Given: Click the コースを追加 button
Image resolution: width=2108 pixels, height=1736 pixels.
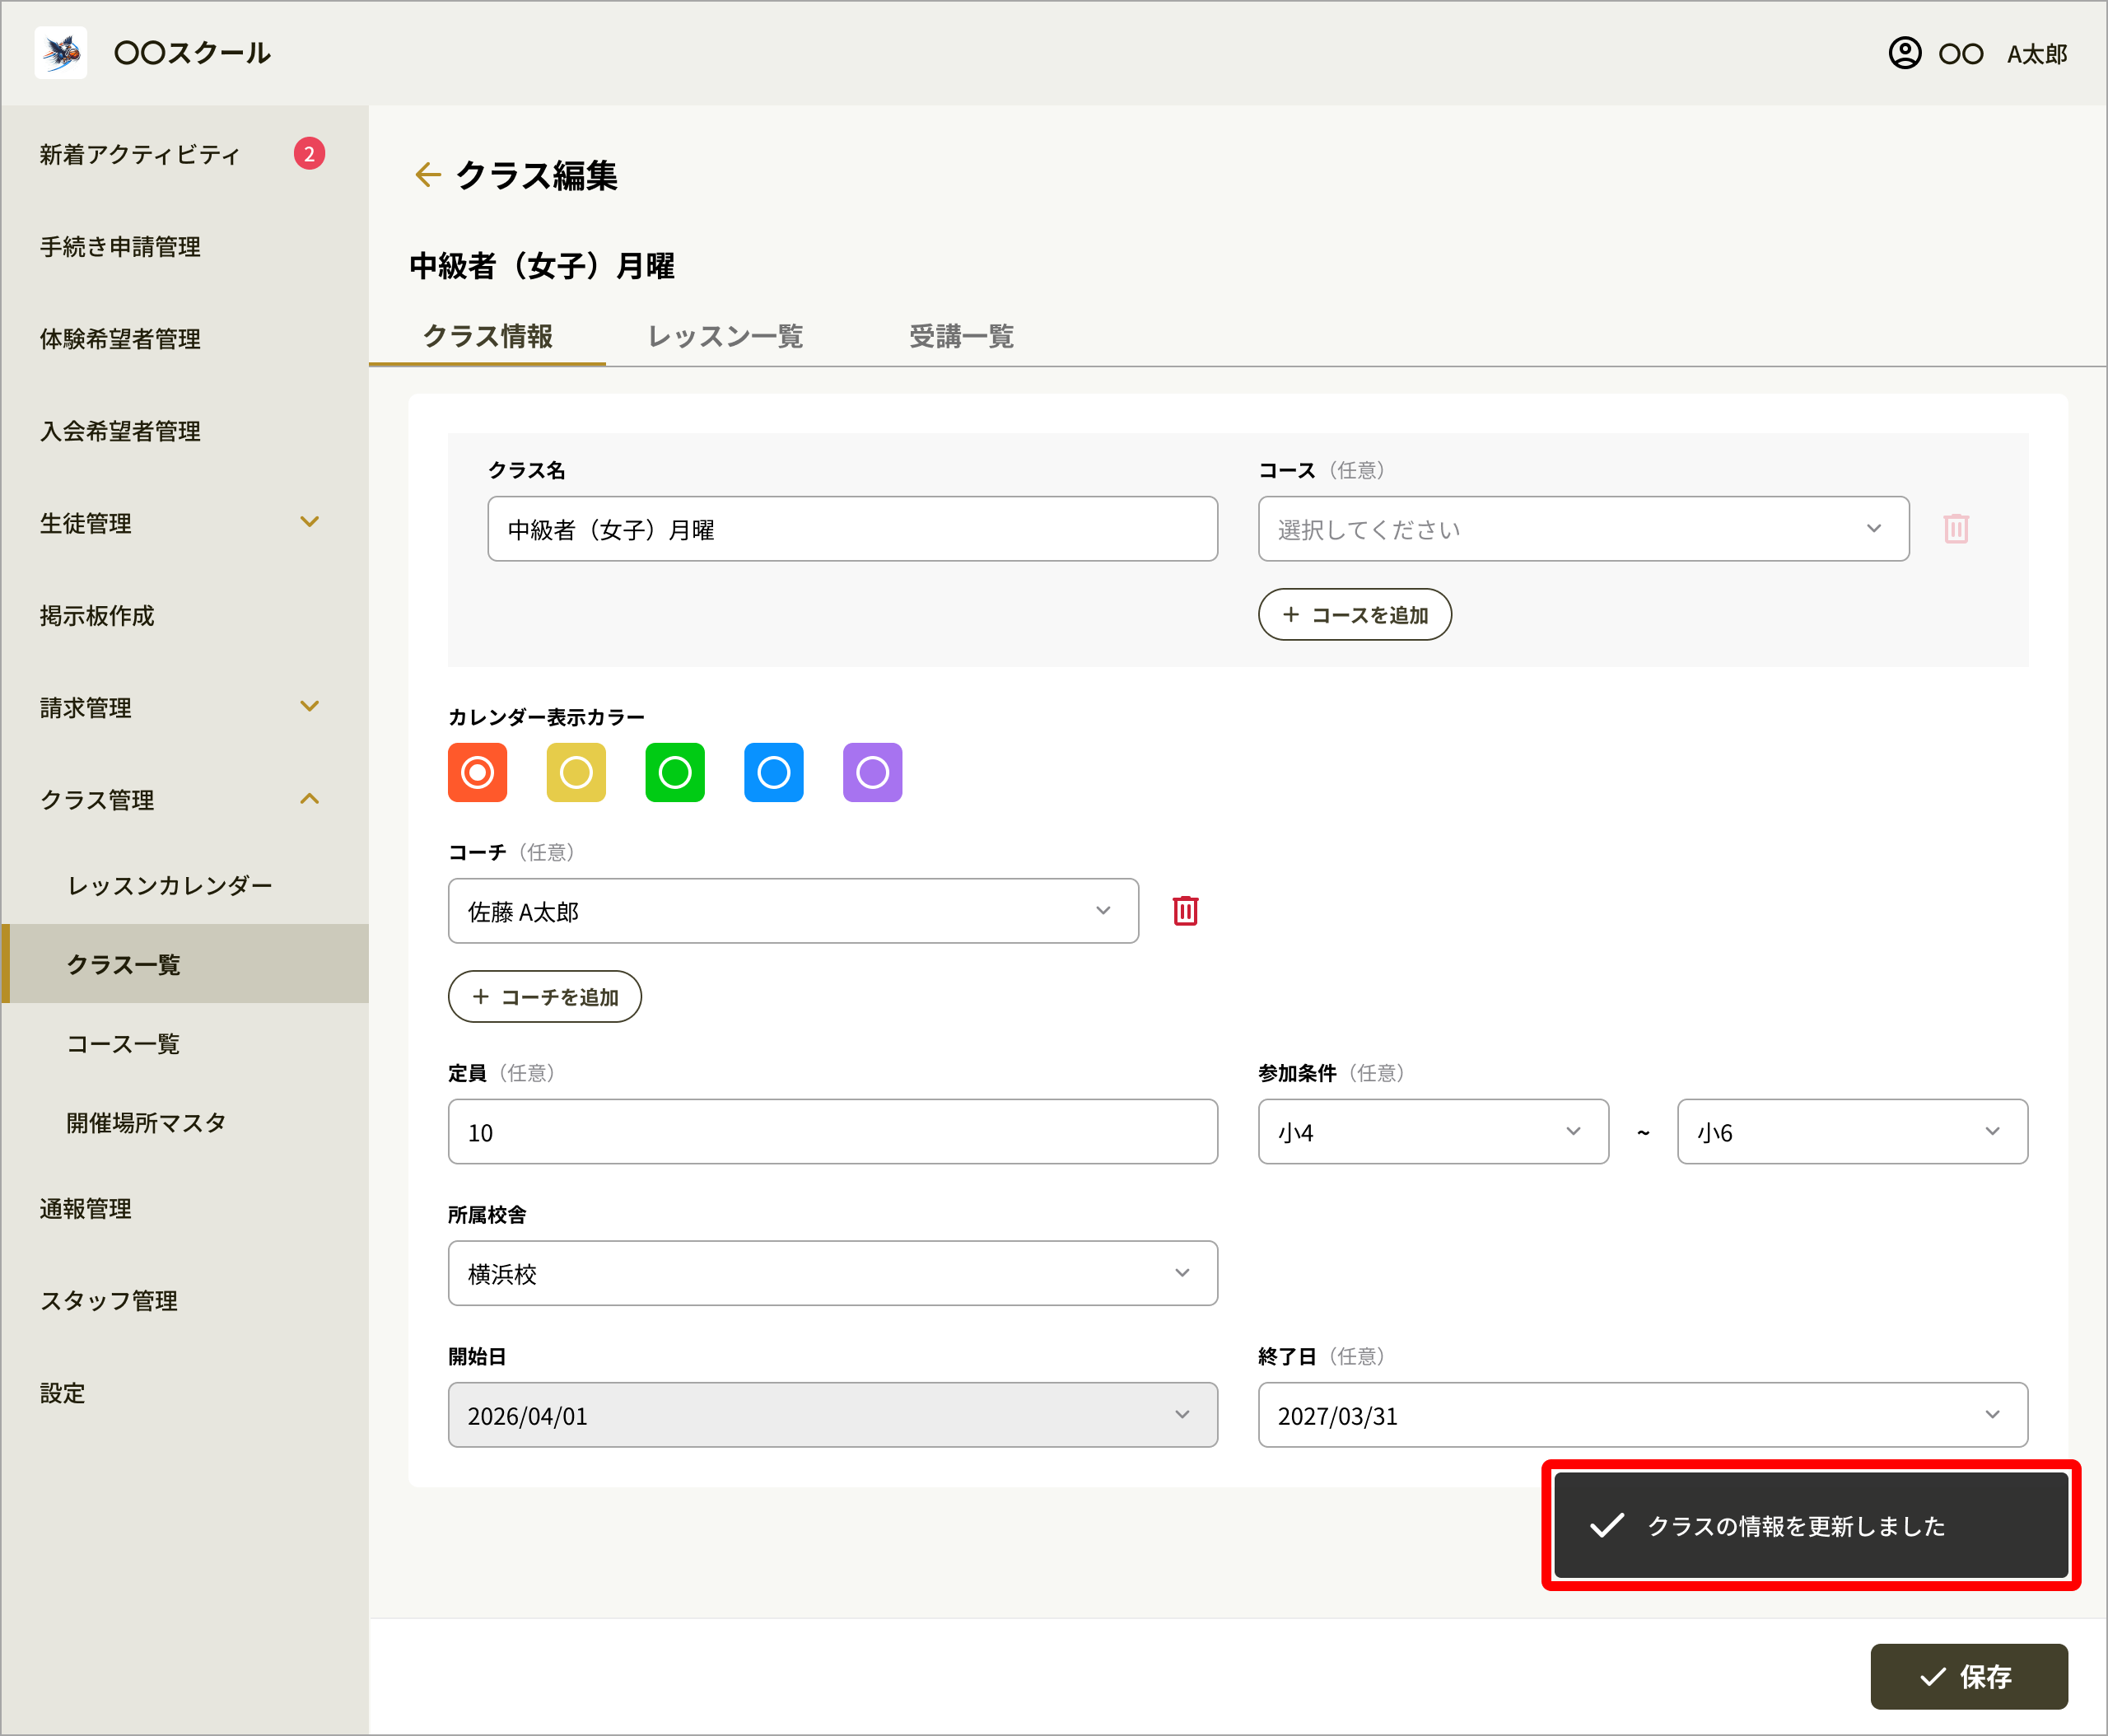Looking at the screenshot, I should (1354, 615).
